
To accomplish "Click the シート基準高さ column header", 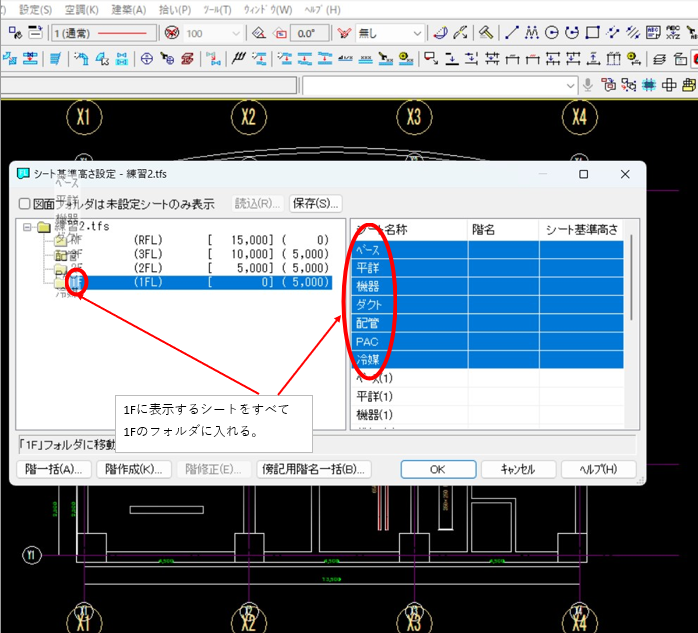I will [x=581, y=230].
